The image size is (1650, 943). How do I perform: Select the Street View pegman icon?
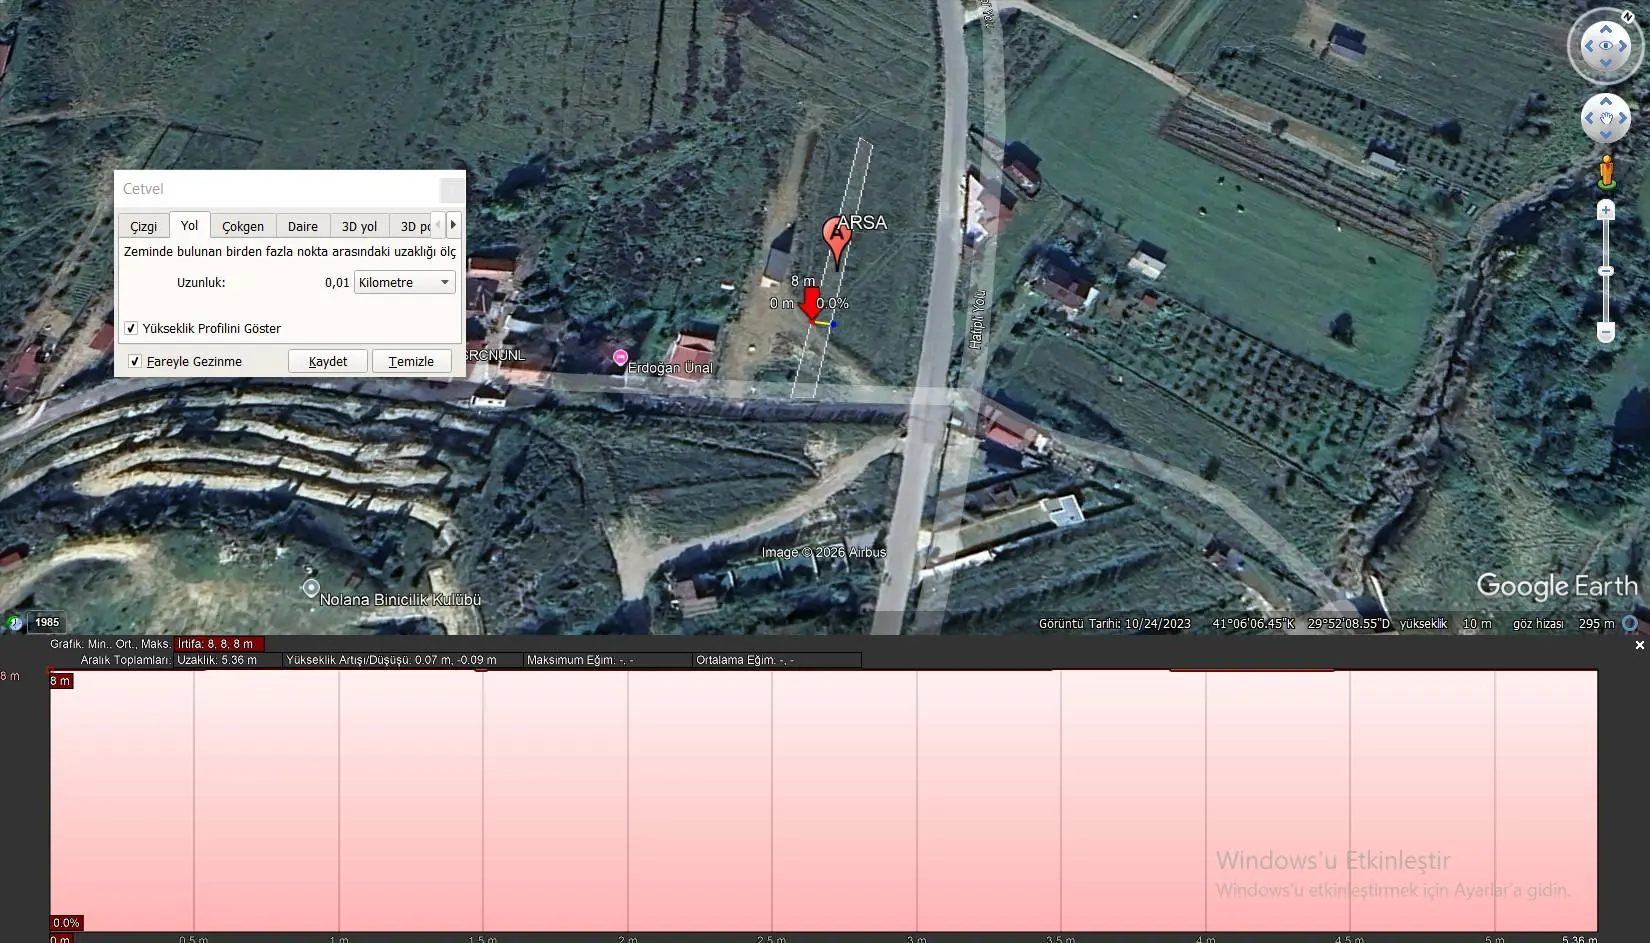click(1607, 172)
